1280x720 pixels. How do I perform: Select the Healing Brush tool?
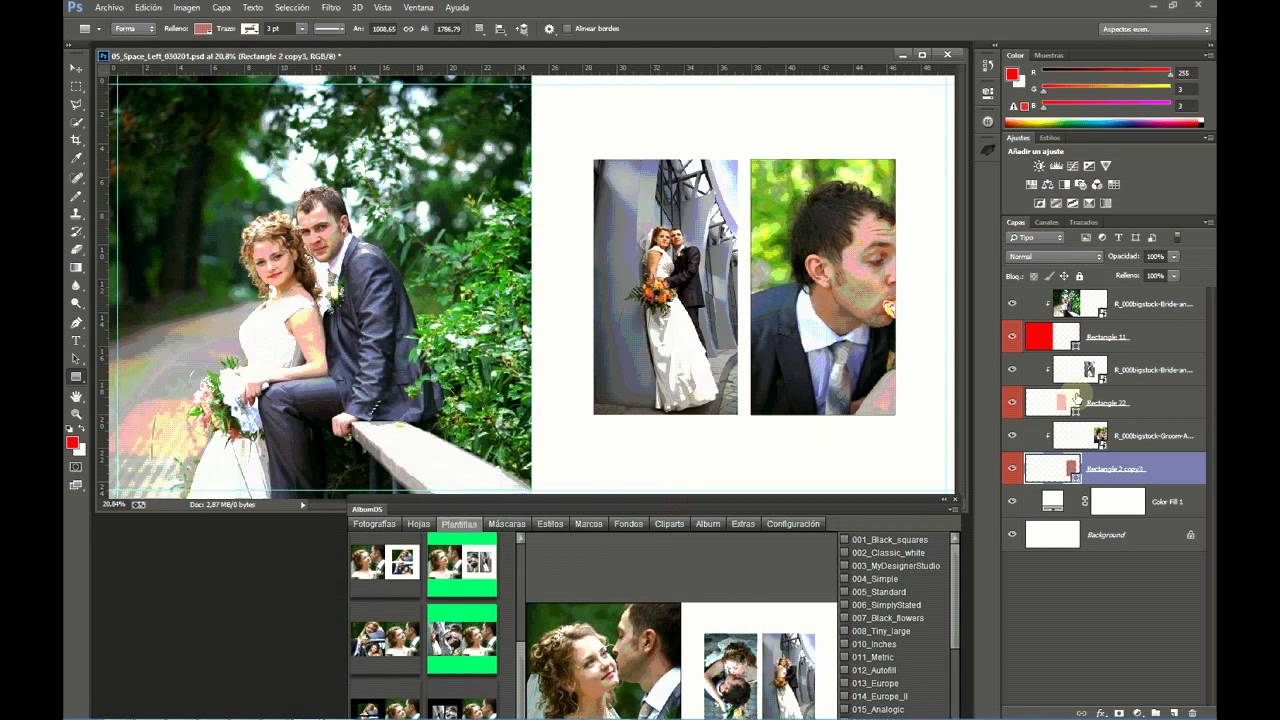click(x=76, y=178)
